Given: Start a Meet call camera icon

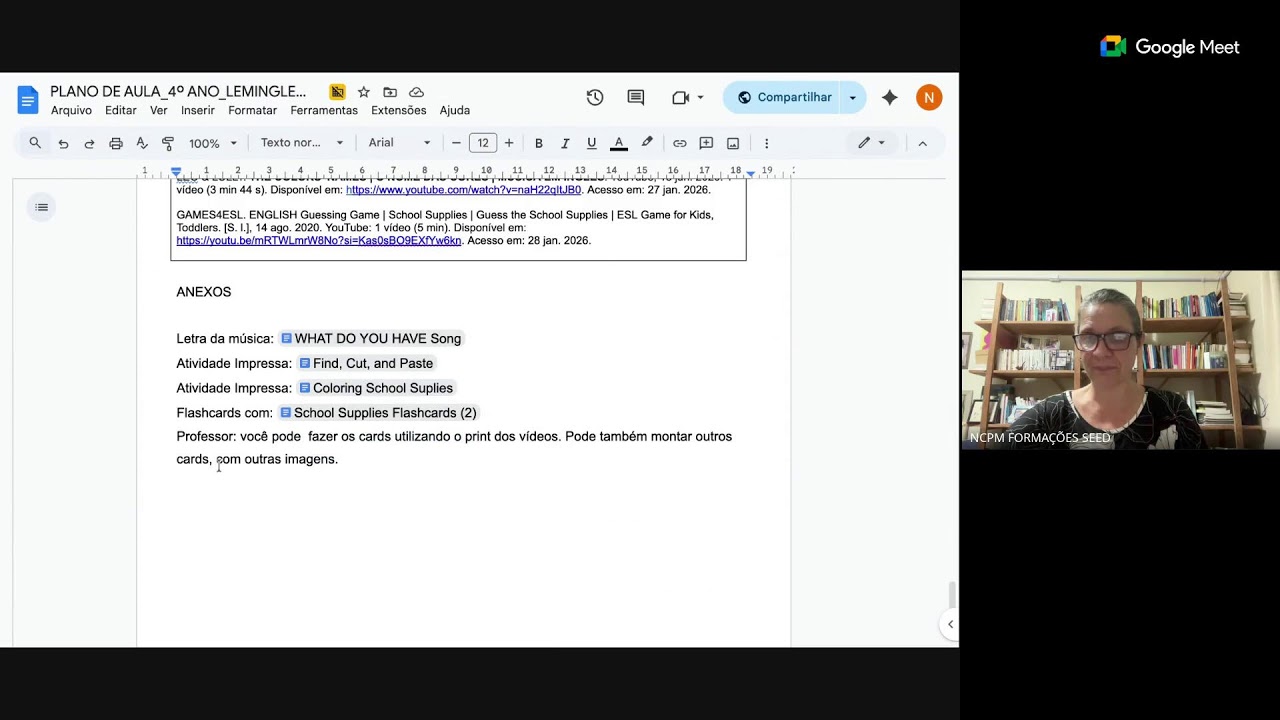Looking at the screenshot, I should pos(681,97).
